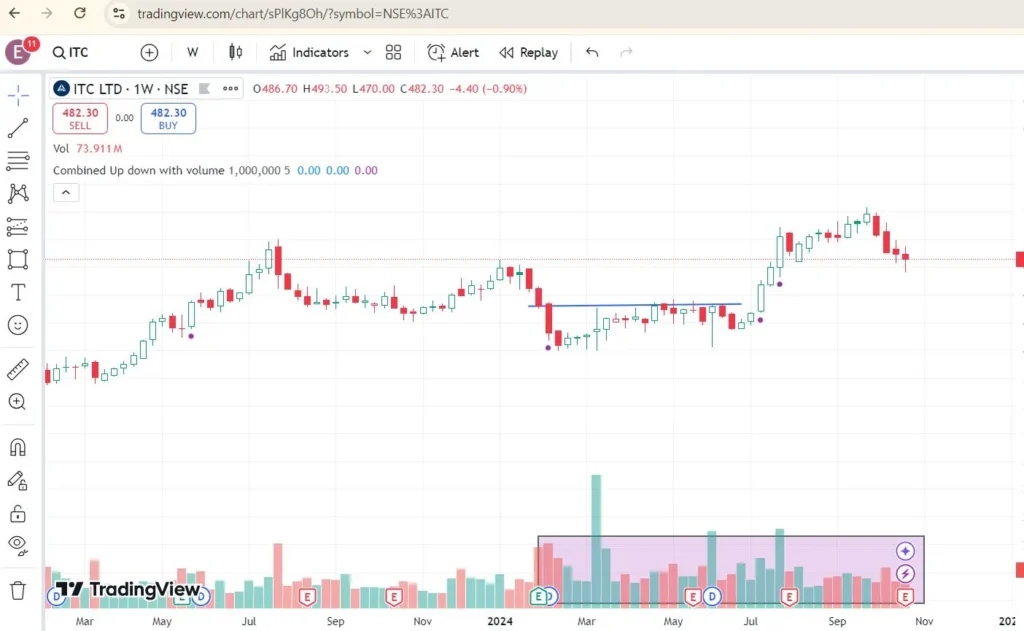1024x631 pixels.
Task: Expand the Indicators favorites dropdown arrow
Action: pyautogui.click(x=367, y=53)
